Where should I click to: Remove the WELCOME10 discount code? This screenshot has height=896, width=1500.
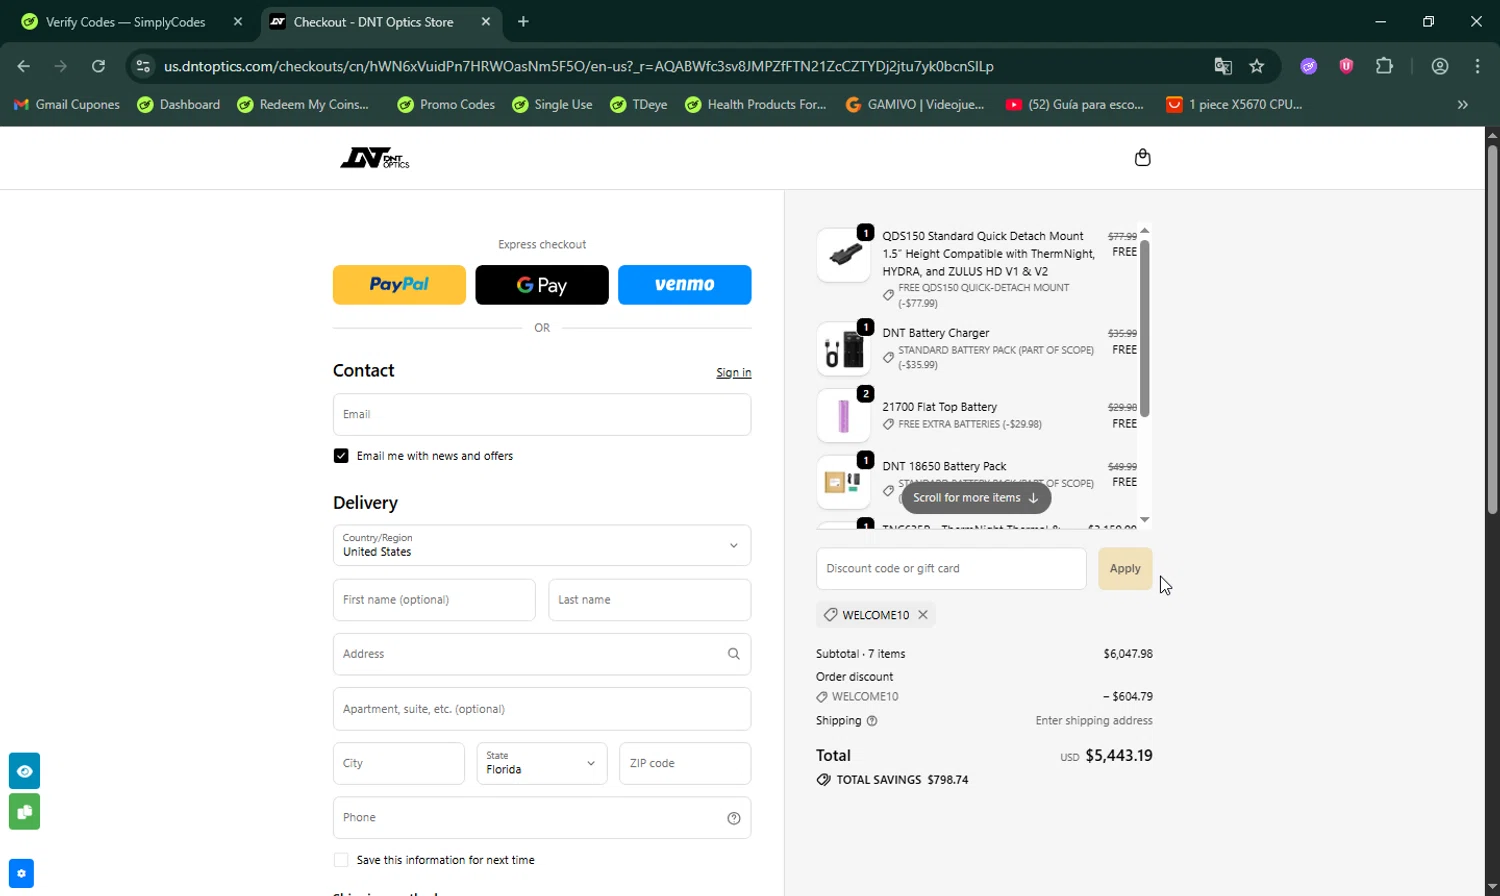tap(923, 615)
